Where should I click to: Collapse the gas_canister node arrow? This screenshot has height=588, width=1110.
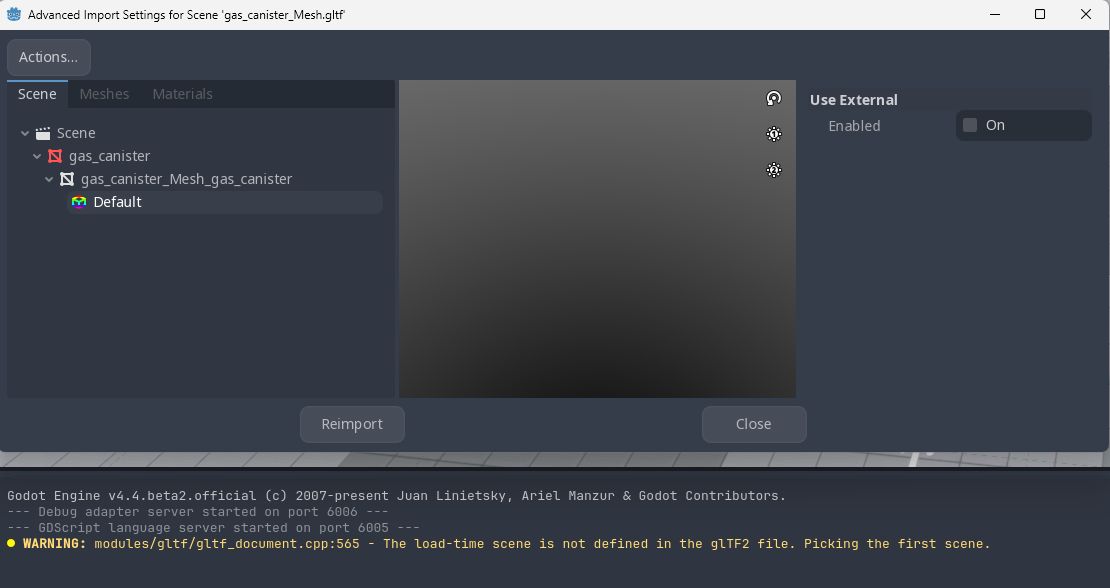click(37, 156)
